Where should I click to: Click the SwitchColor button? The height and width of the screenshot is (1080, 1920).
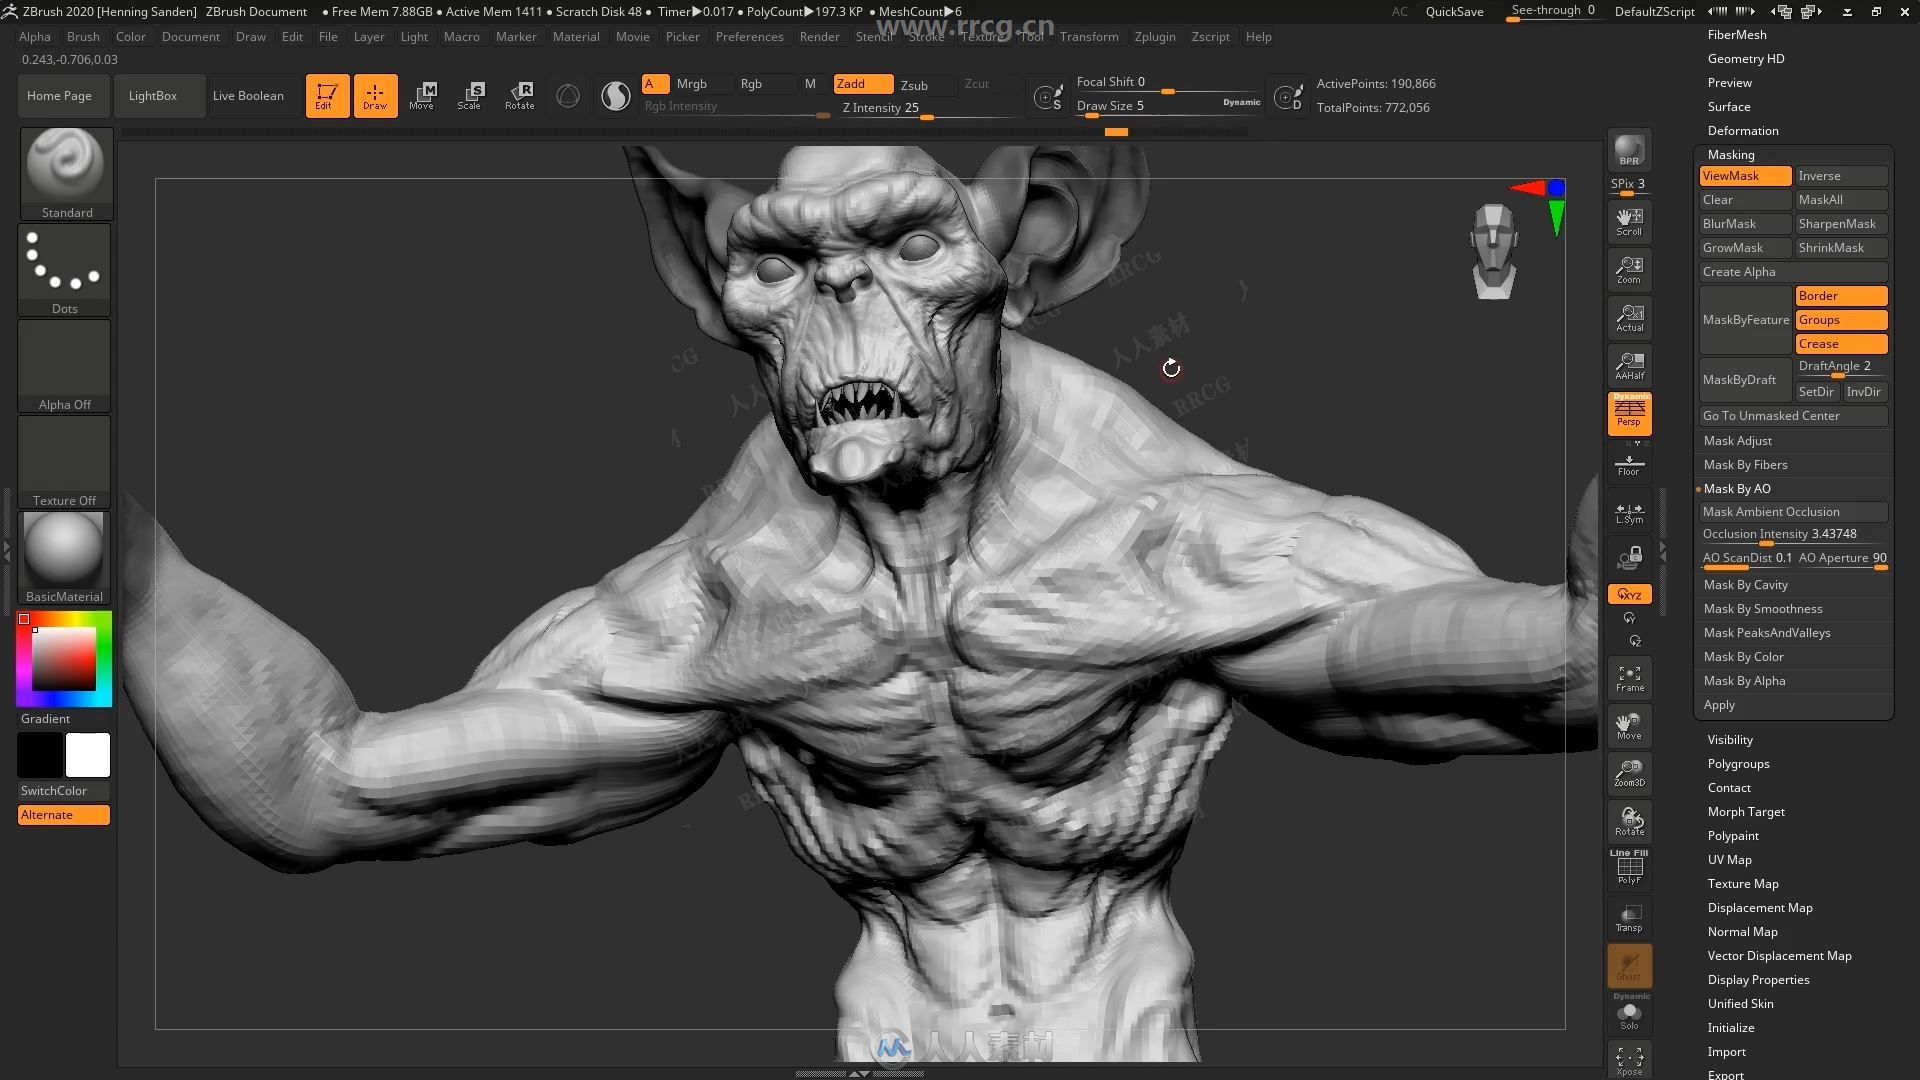tap(64, 791)
